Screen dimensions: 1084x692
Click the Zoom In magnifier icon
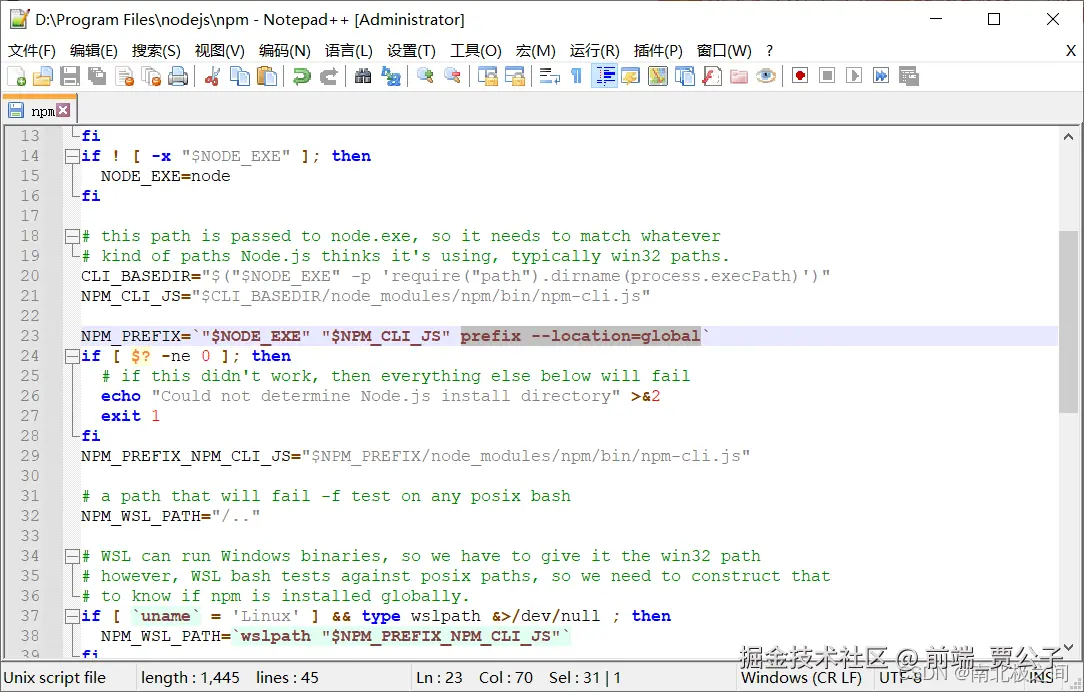[x=425, y=76]
